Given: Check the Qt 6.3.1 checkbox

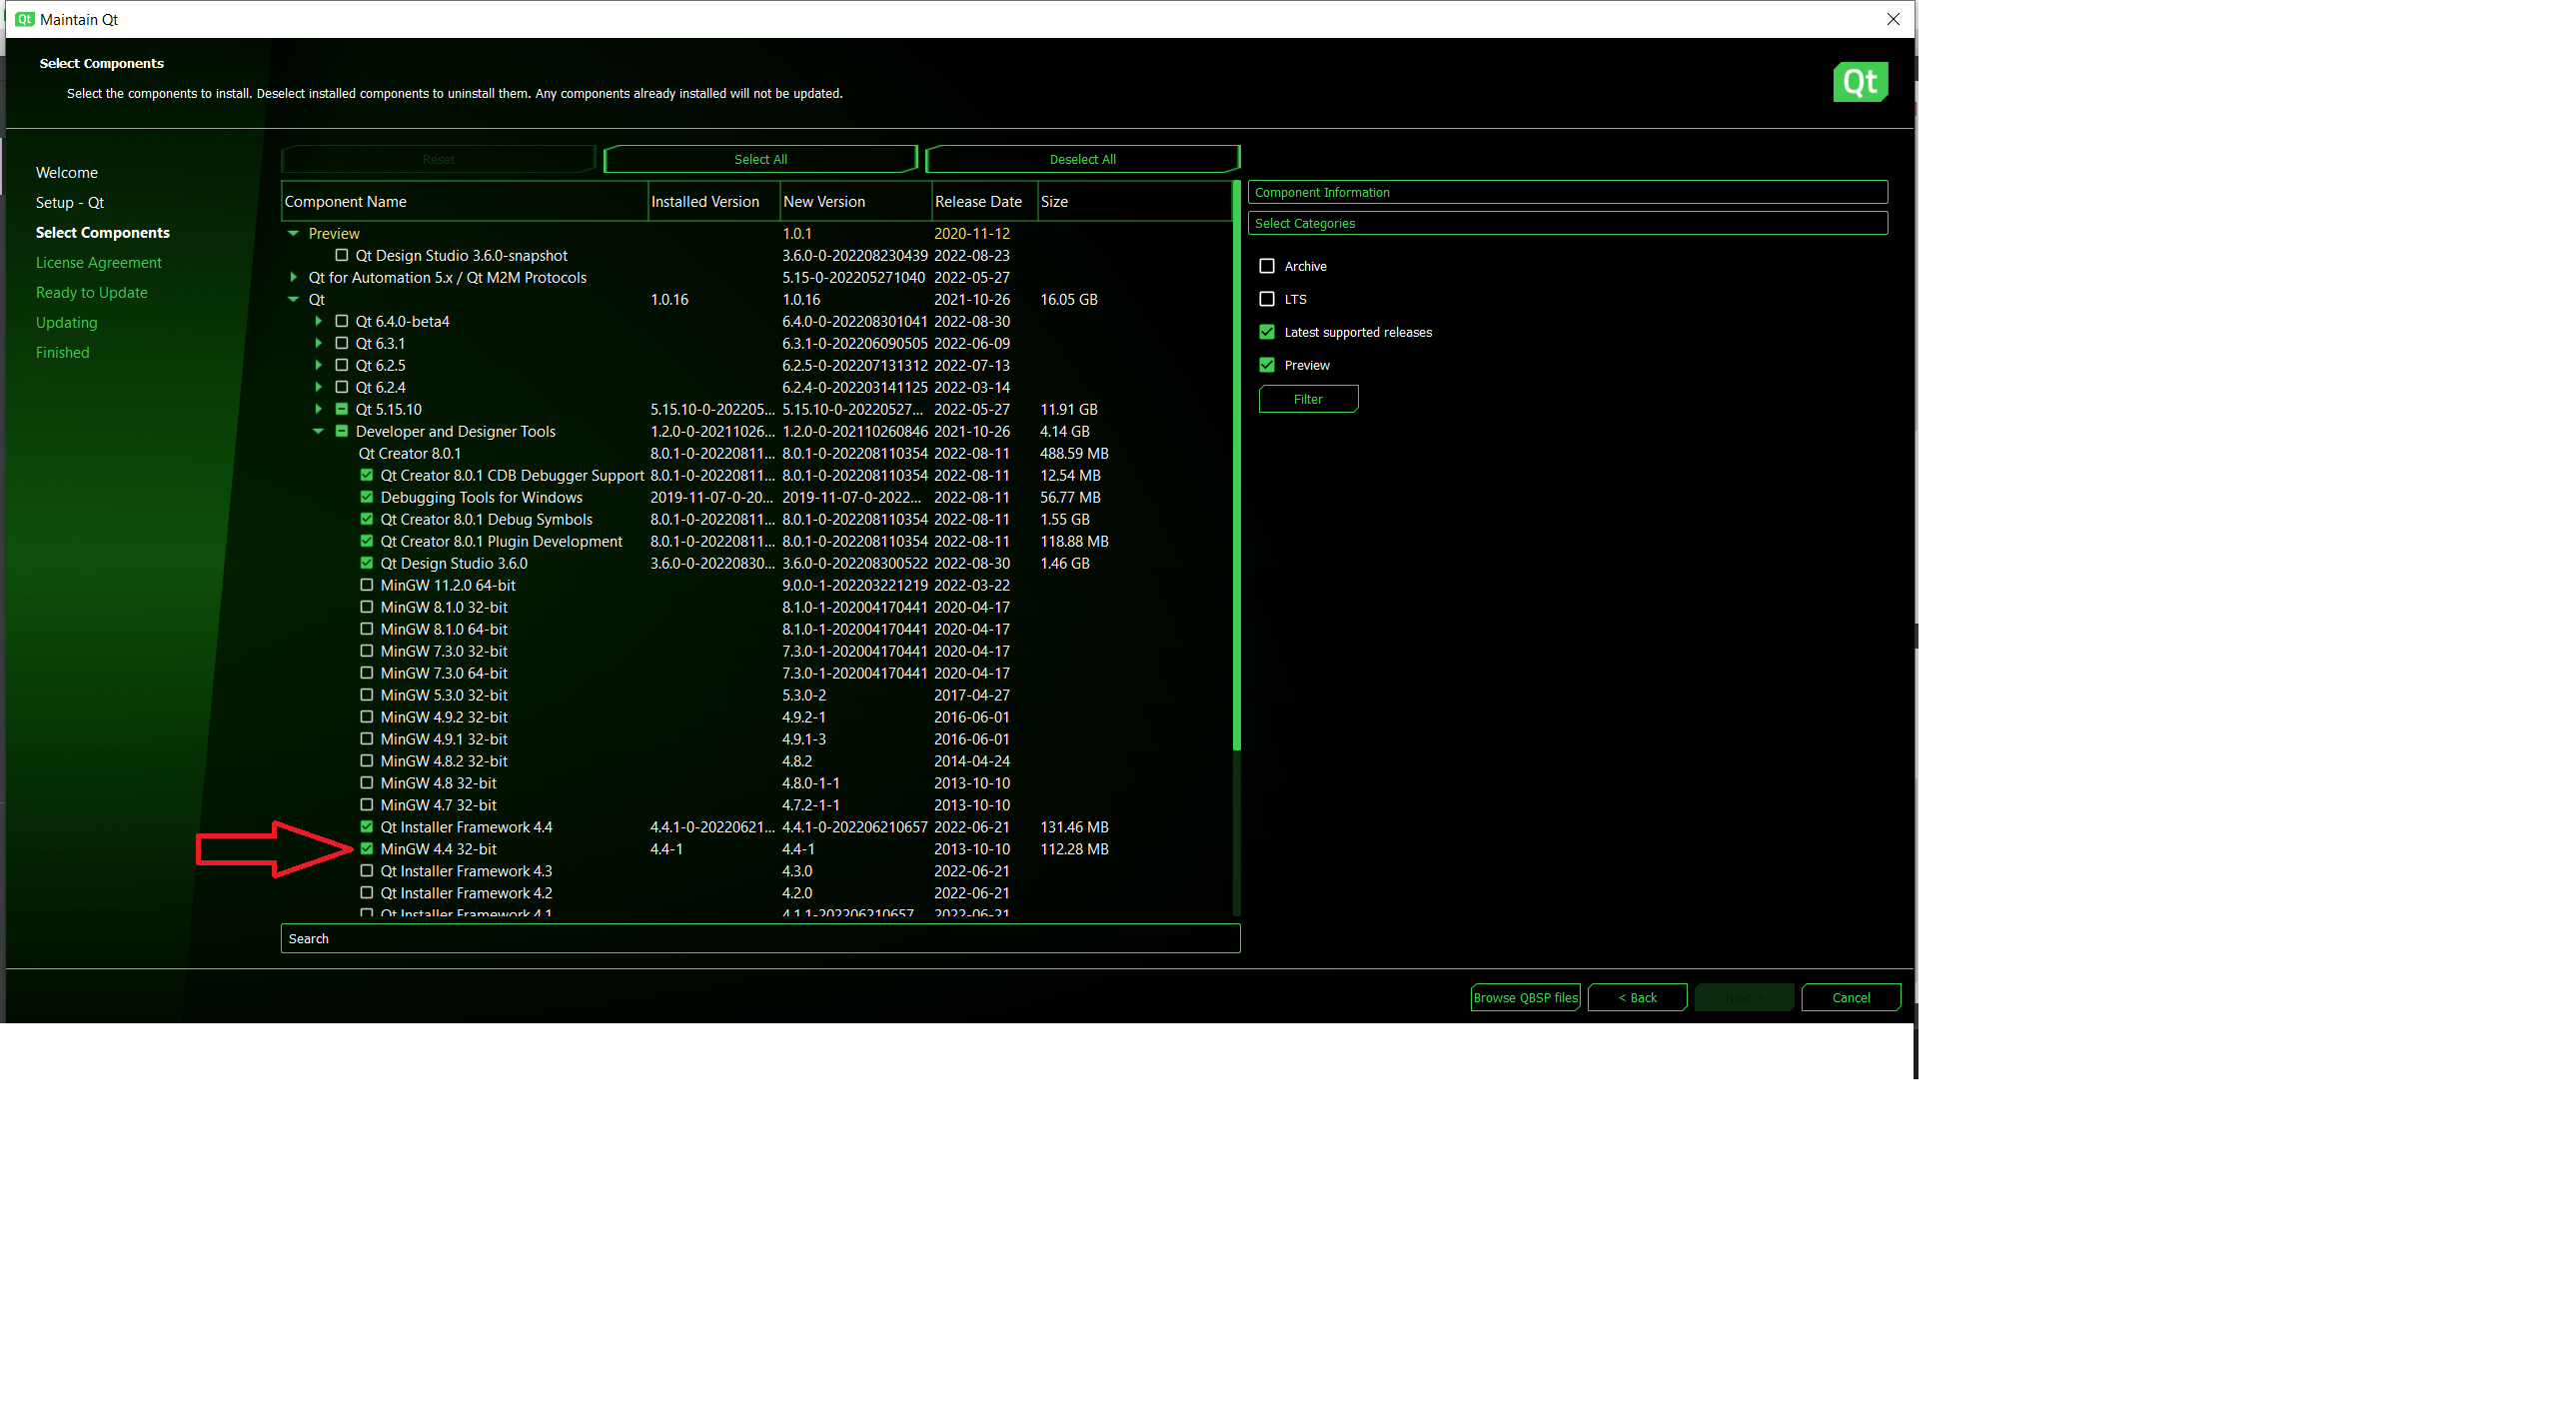Looking at the screenshot, I should (x=342, y=343).
